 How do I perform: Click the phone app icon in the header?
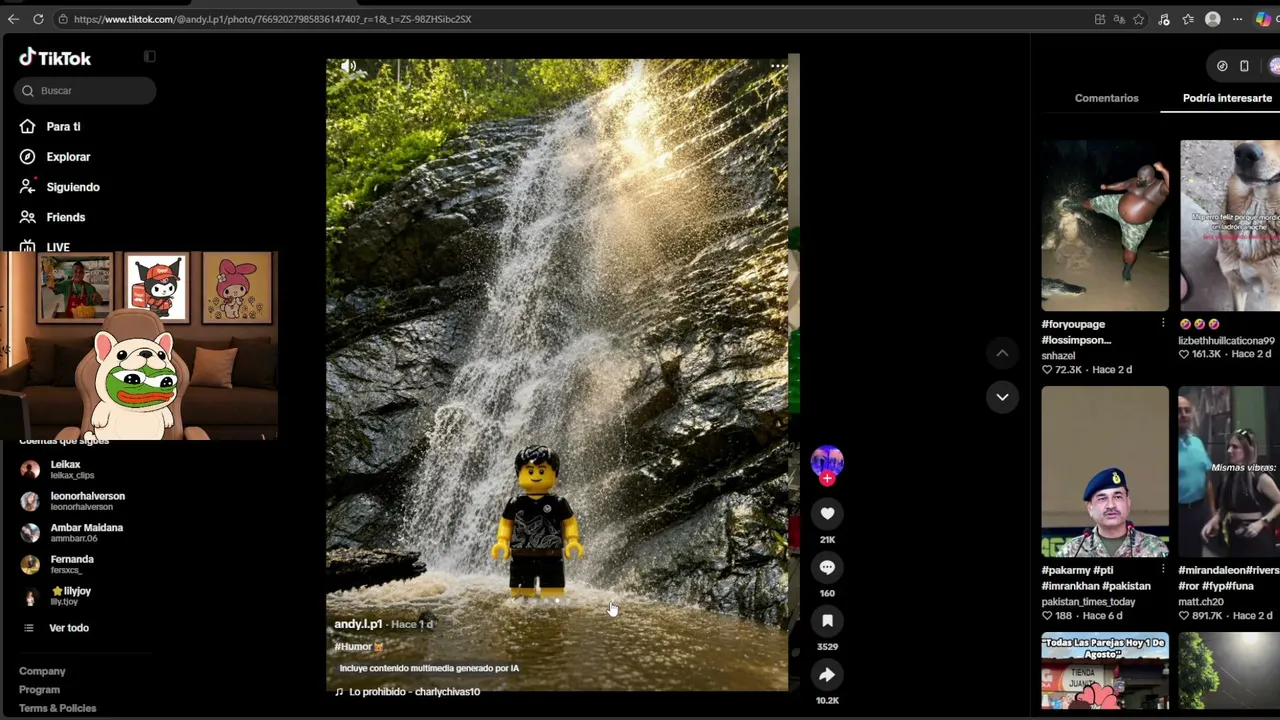(x=1244, y=66)
